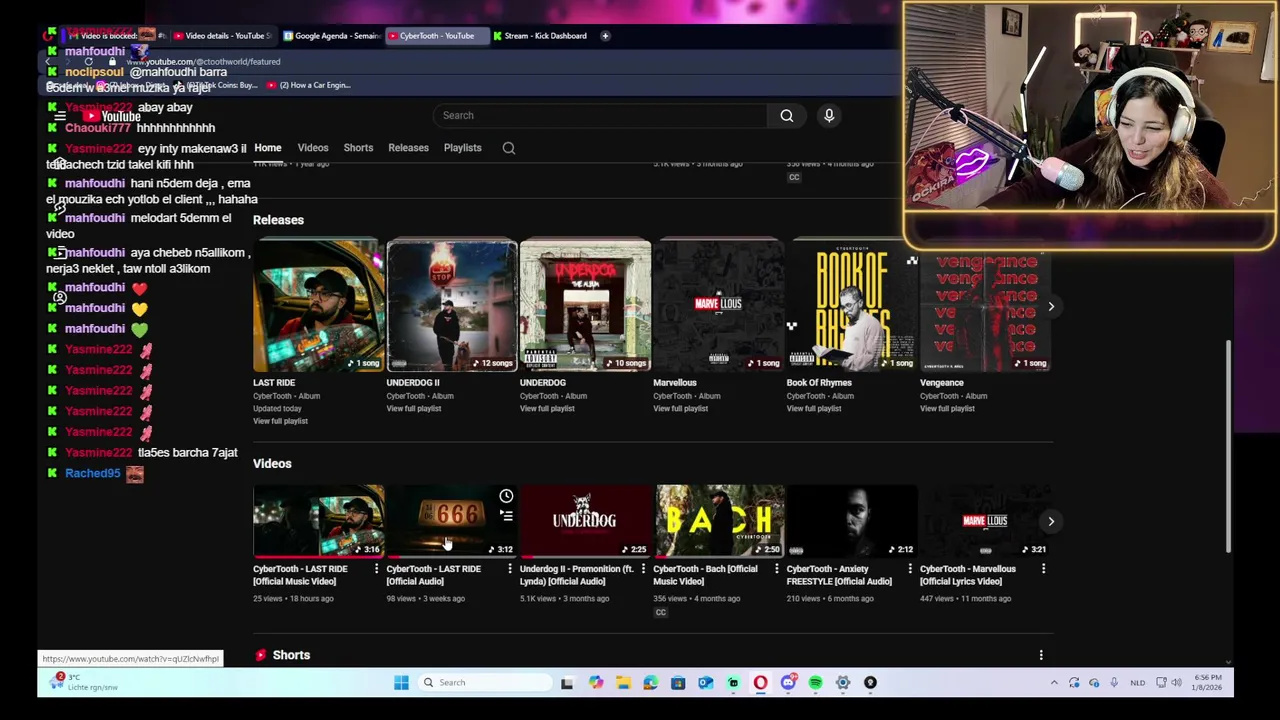
Task: View full playlist for UNDERDOG II
Action: [413, 409]
